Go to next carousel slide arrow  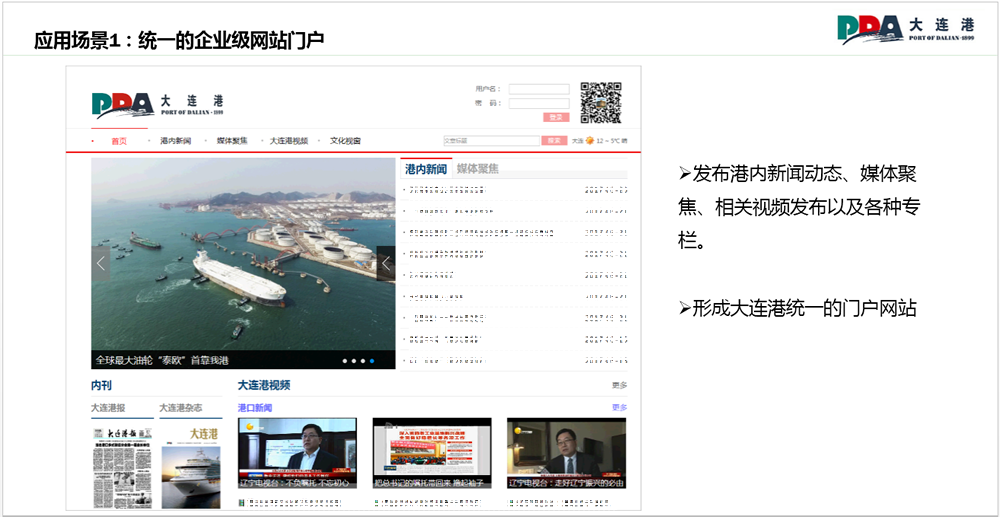(x=386, y=263)
